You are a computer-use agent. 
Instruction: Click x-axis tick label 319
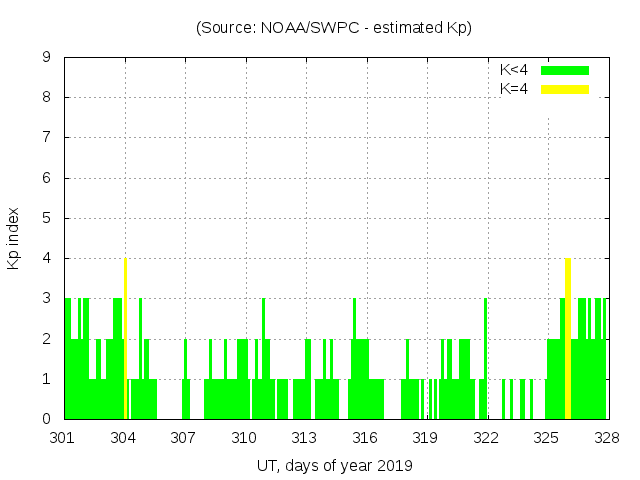click(426, 438)
